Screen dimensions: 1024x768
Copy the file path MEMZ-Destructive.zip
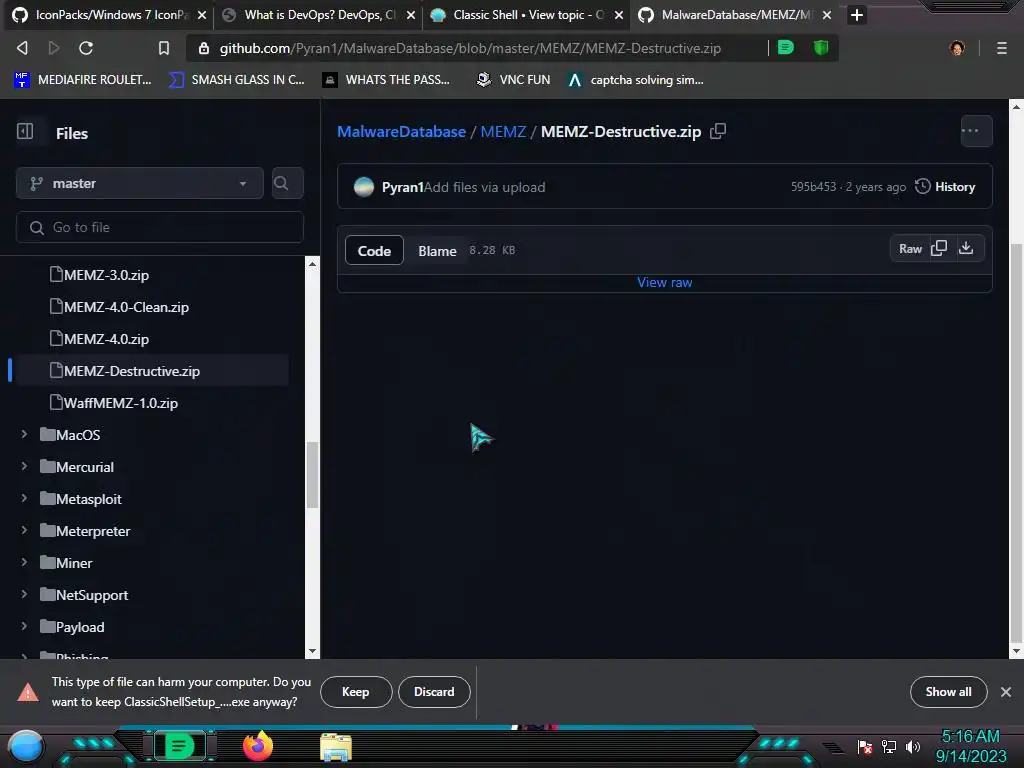point(718,131)
